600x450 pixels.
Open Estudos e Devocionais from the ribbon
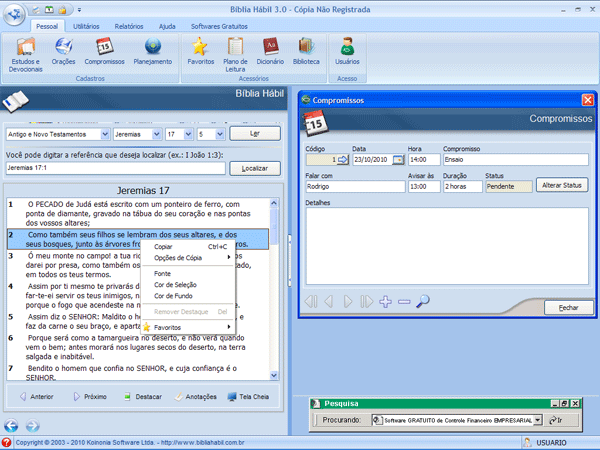click(x=26, y=50)
